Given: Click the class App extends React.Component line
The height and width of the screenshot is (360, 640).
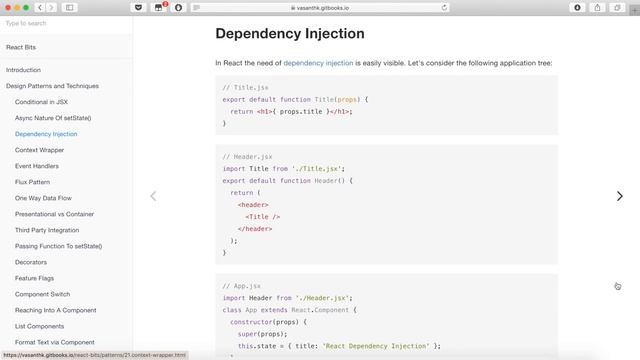Looking at the screenshot, I should click(289, 310).
